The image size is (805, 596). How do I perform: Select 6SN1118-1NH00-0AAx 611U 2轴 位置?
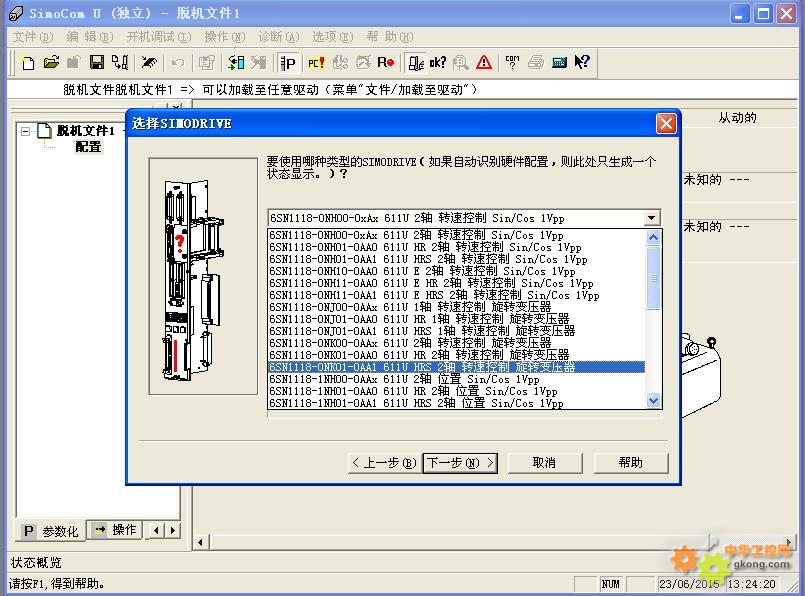point(456,379)
